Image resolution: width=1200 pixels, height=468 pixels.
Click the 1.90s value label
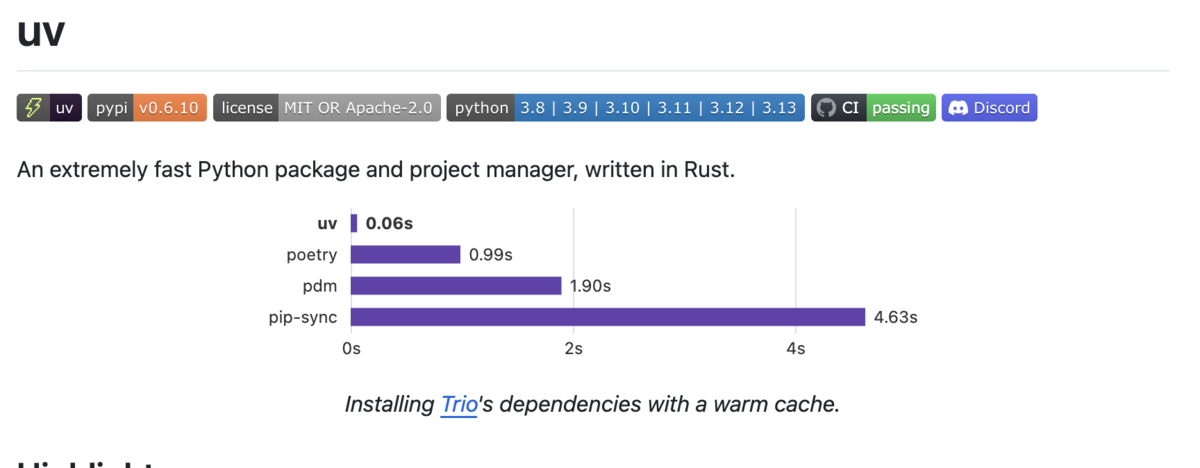(x=590, y=286)
